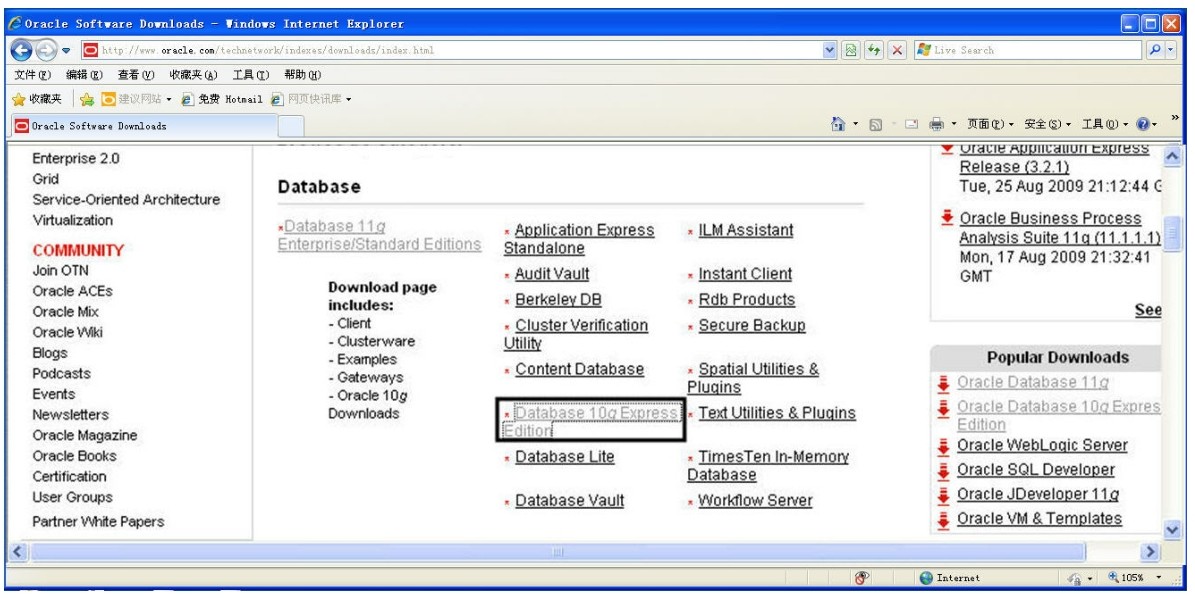Open the 页面(P) page dropdown
Viewport: 1195px width, 598px height.
coord(990,124)
